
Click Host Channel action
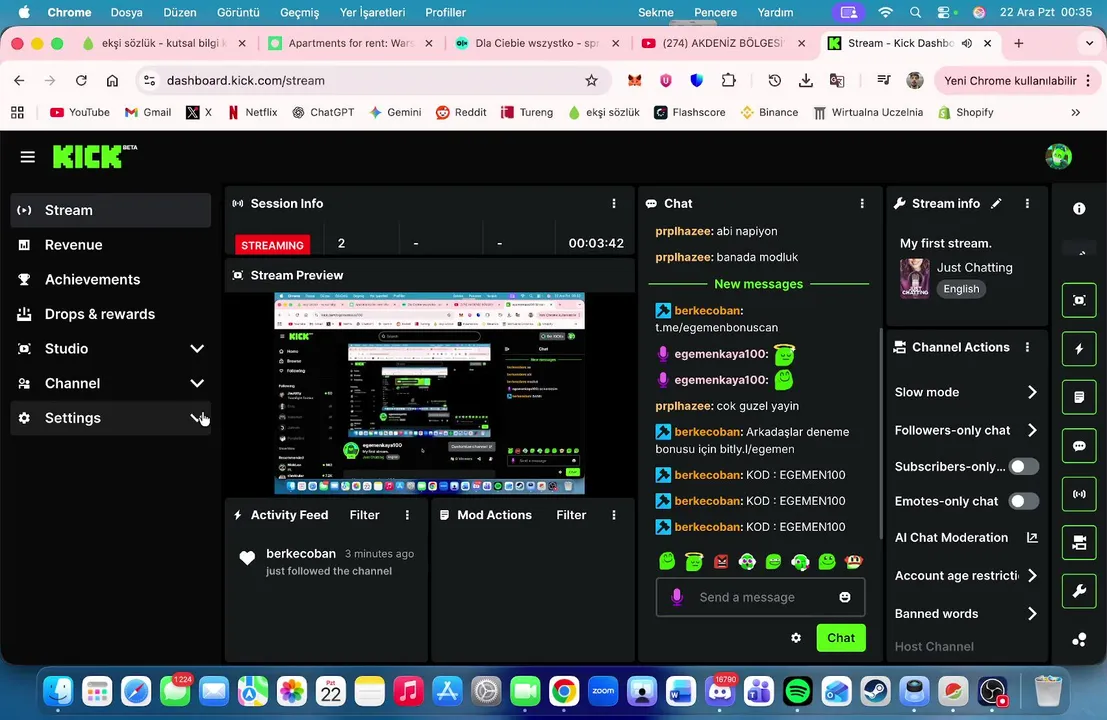(934, 647)
